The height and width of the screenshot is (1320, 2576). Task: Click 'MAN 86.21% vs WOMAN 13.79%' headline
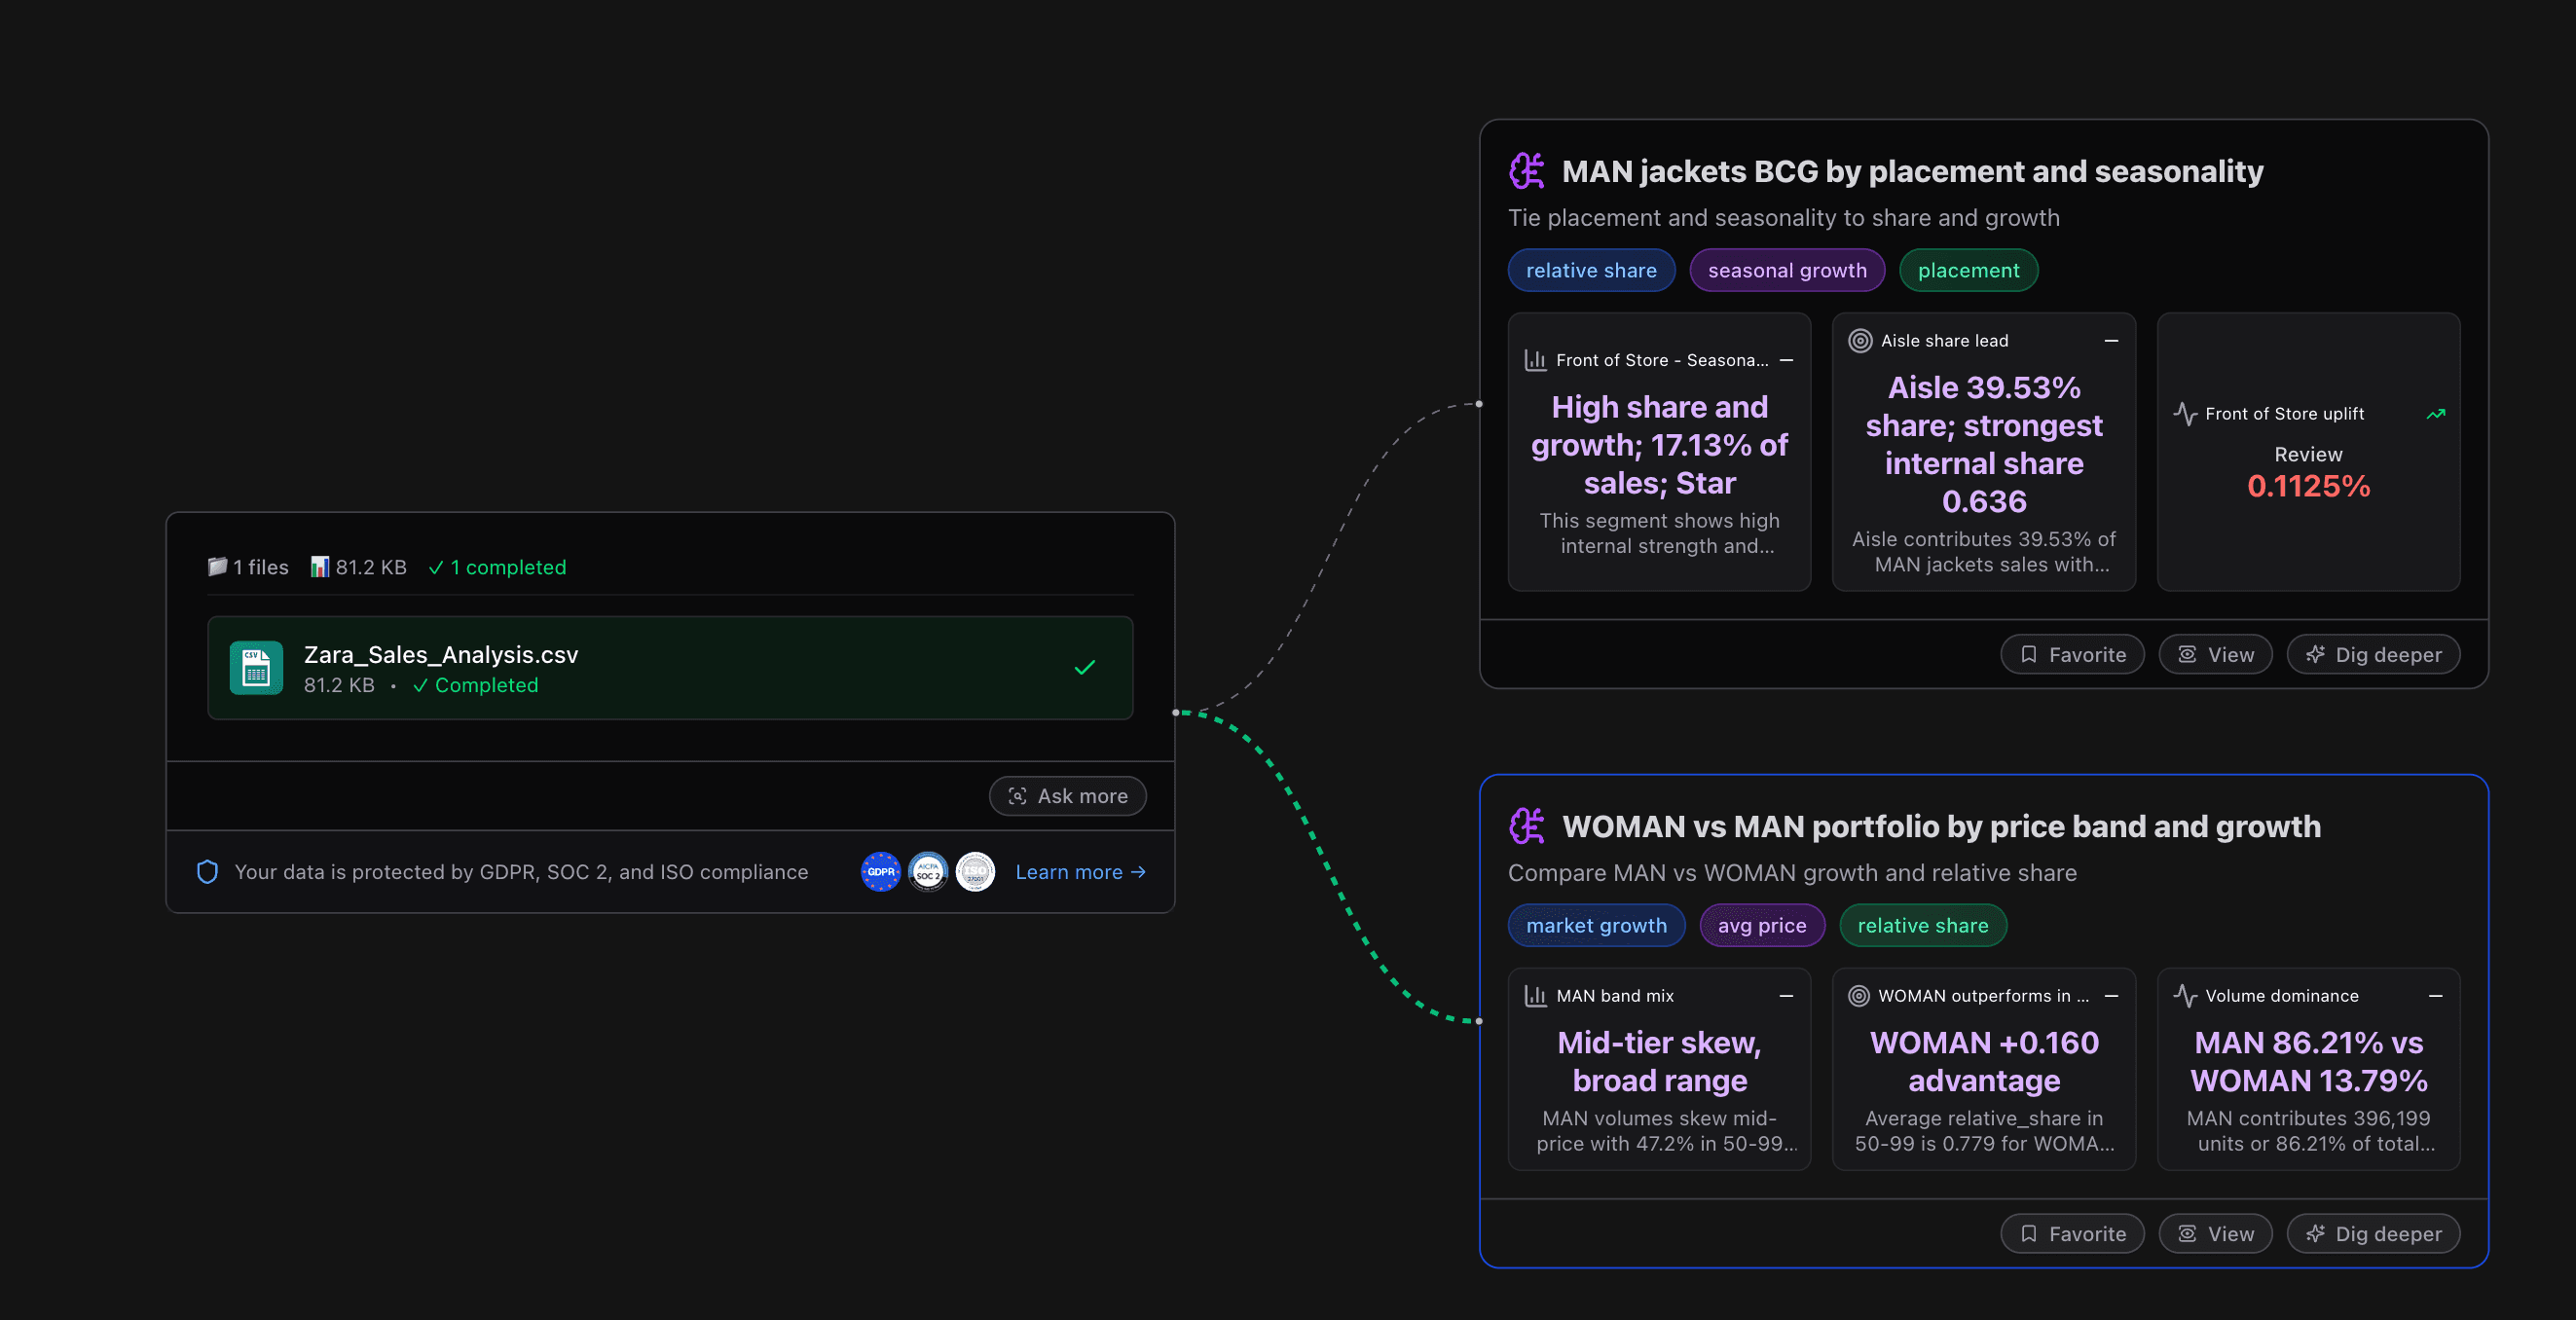click(x=2308, y=1062)
